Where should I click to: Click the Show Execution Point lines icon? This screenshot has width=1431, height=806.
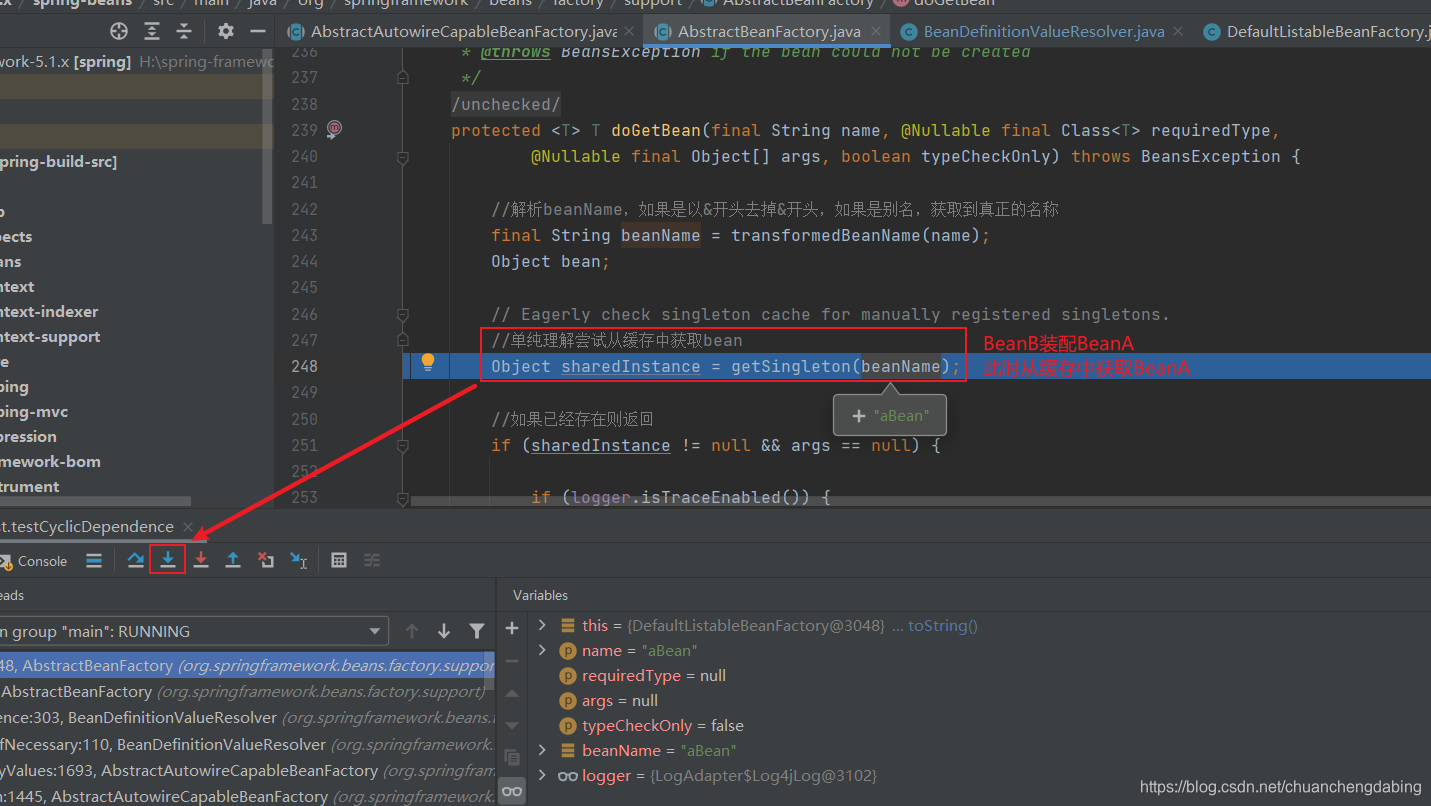point(94,561)
